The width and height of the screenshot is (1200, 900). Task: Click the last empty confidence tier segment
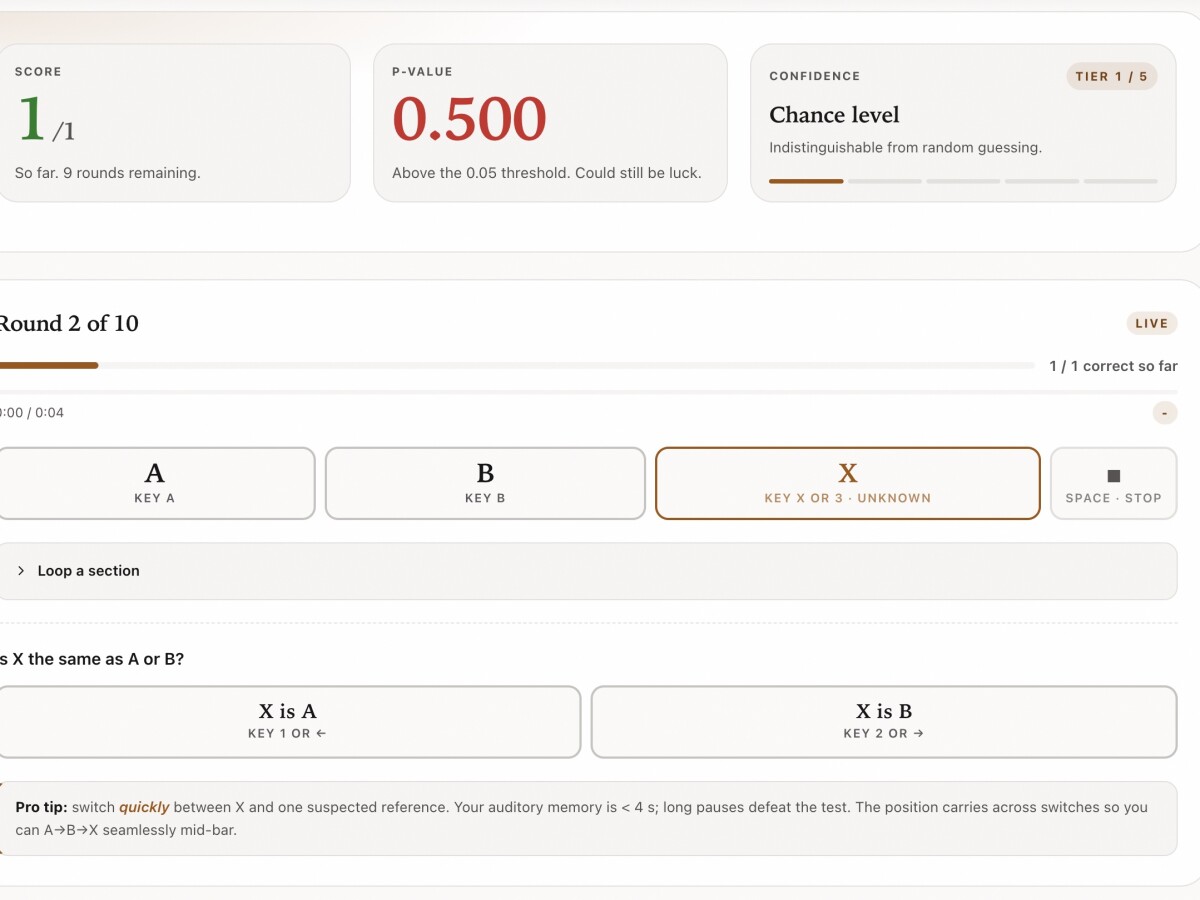(x=1121, y=181)
